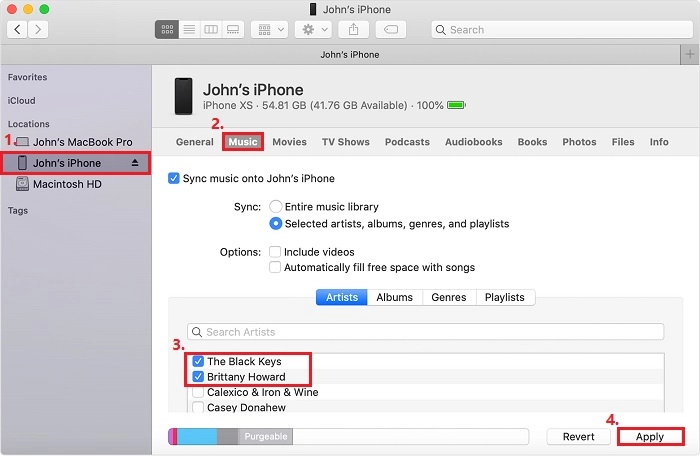Viewport: 700px width, 456px height.
Task: Show the Albums segment
Action: pos(394,297)
